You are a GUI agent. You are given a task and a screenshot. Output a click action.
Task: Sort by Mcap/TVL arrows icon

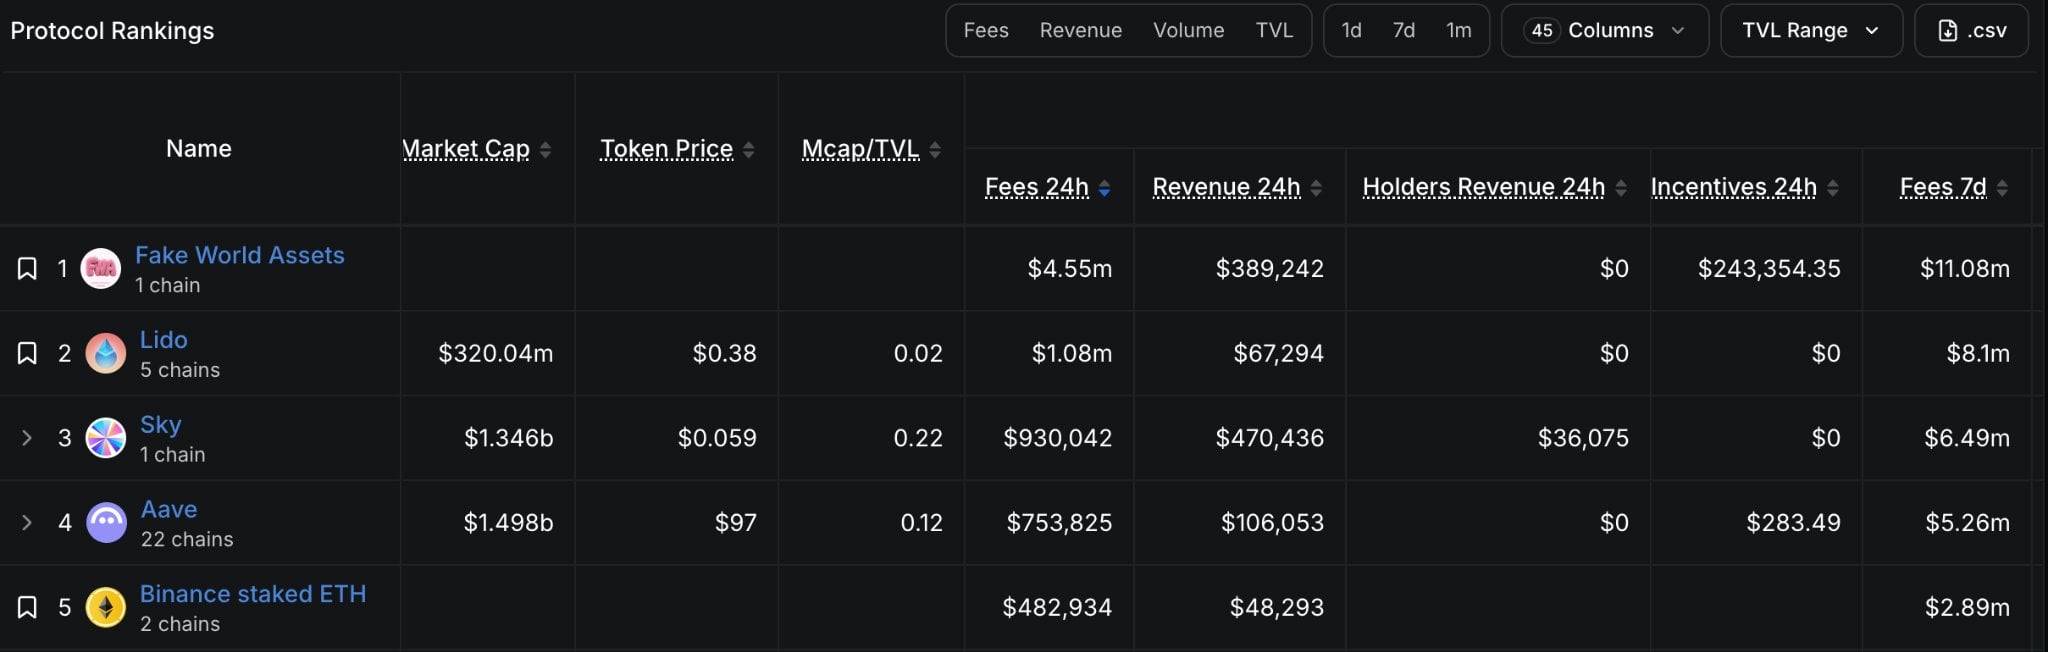pos(935,150)
